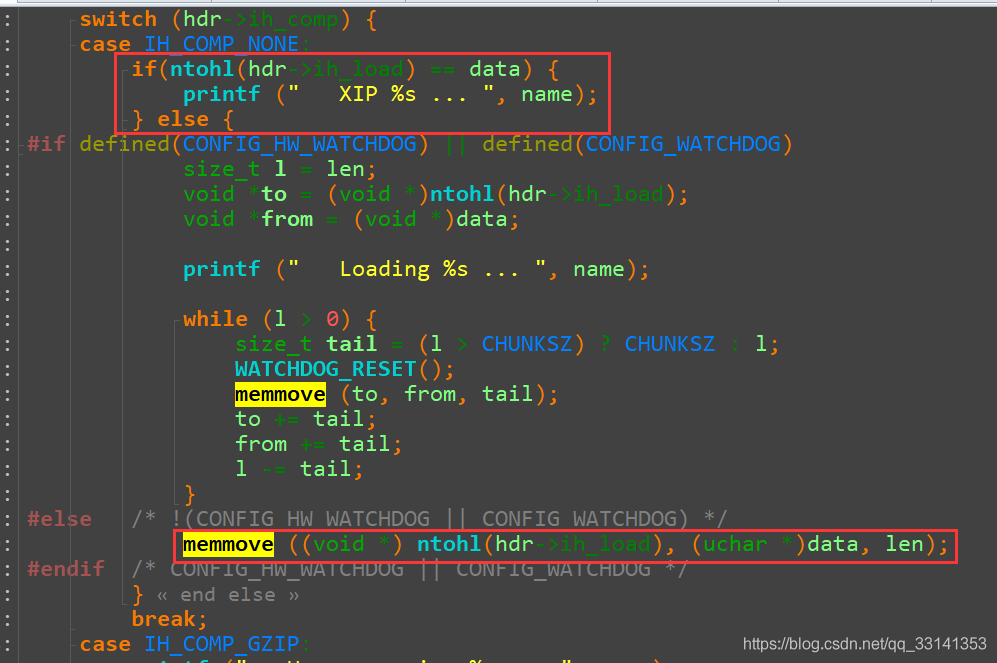Click the "size_t tail" declaration
The width and height of the screenshot is (997, 663).
[x=507, y=344]
